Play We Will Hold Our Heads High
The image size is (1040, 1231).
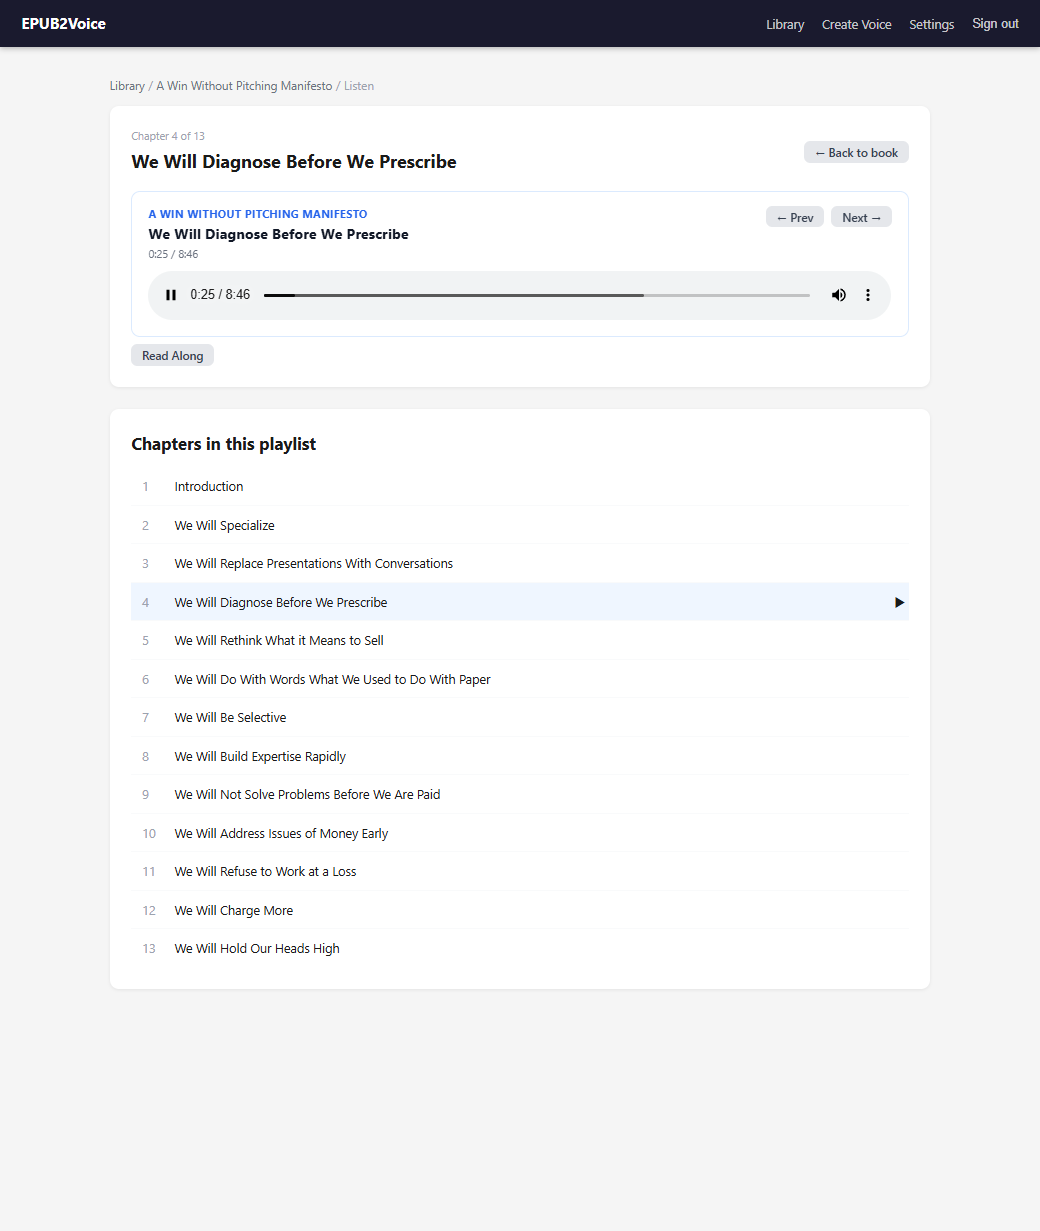520,949
